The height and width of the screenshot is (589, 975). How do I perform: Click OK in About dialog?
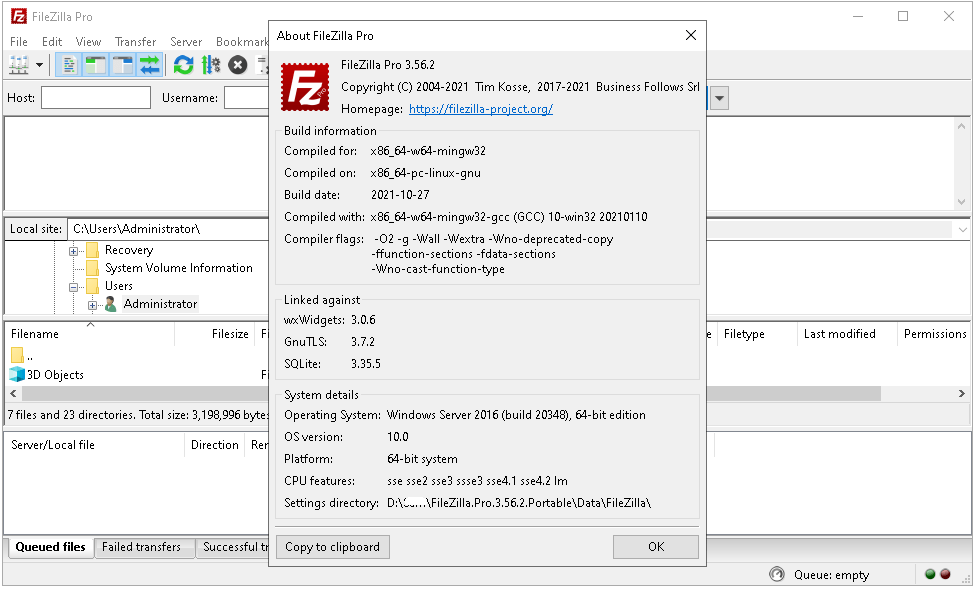pyautogui.click(x=656, y=547)
